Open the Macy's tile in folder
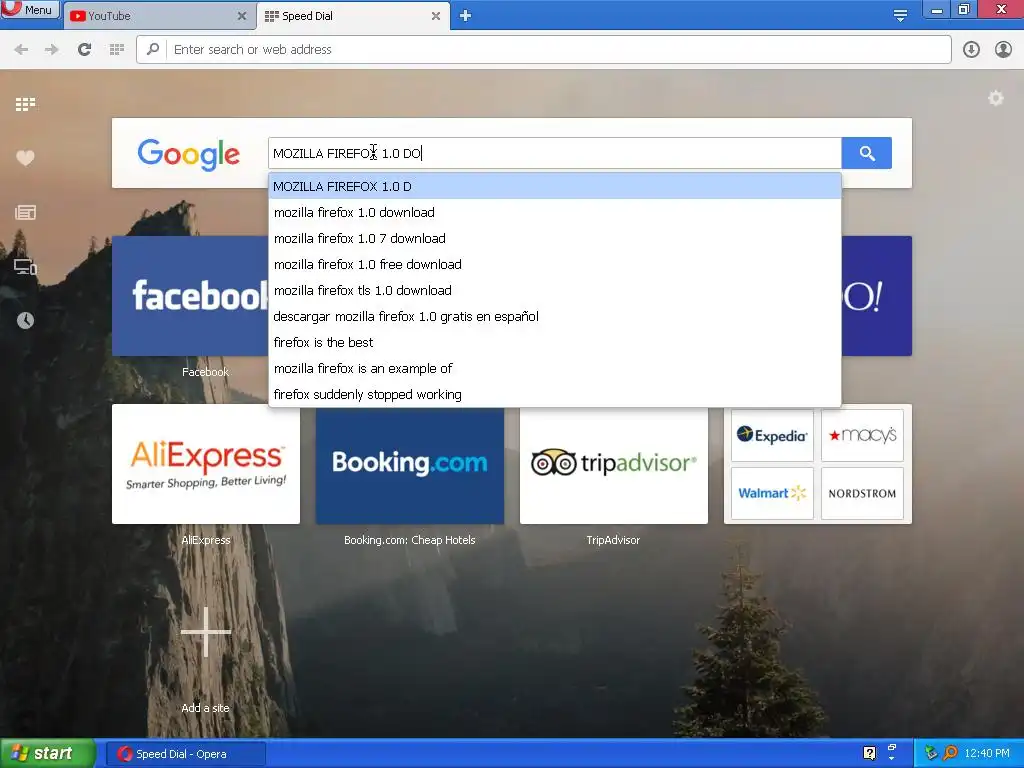Viewport: 1024px width, 768px height. pos(862,436)
